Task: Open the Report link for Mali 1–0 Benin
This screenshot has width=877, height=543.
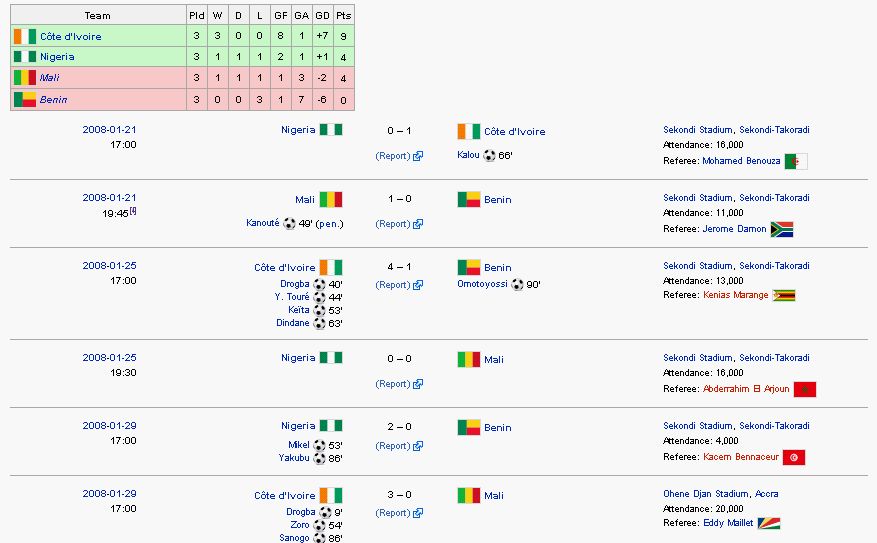Action: coord(393,224)
